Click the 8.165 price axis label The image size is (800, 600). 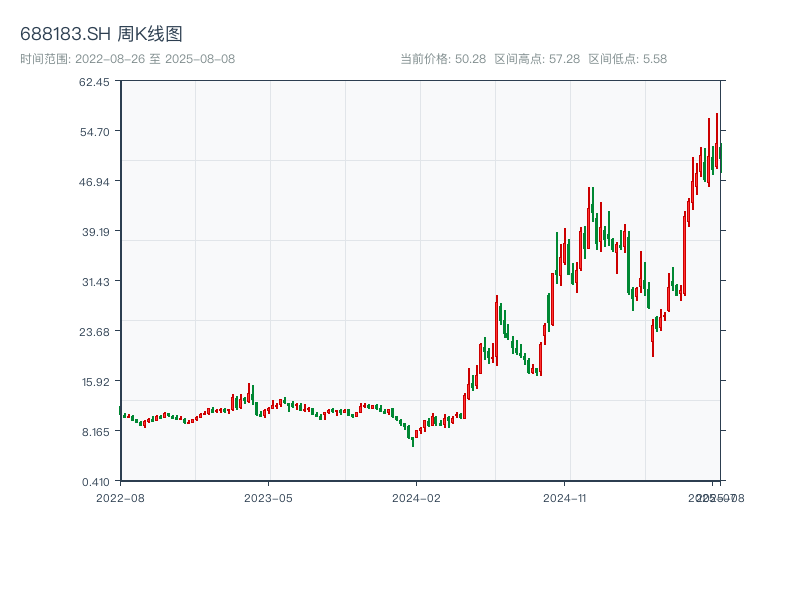(94, 432)
